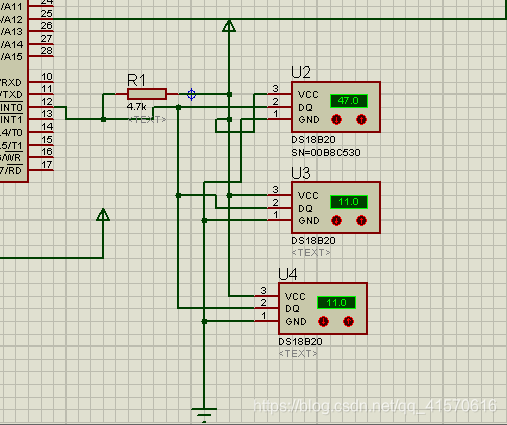
Task: Click the U4 temperature display 11.0
Action: (336, 303)
